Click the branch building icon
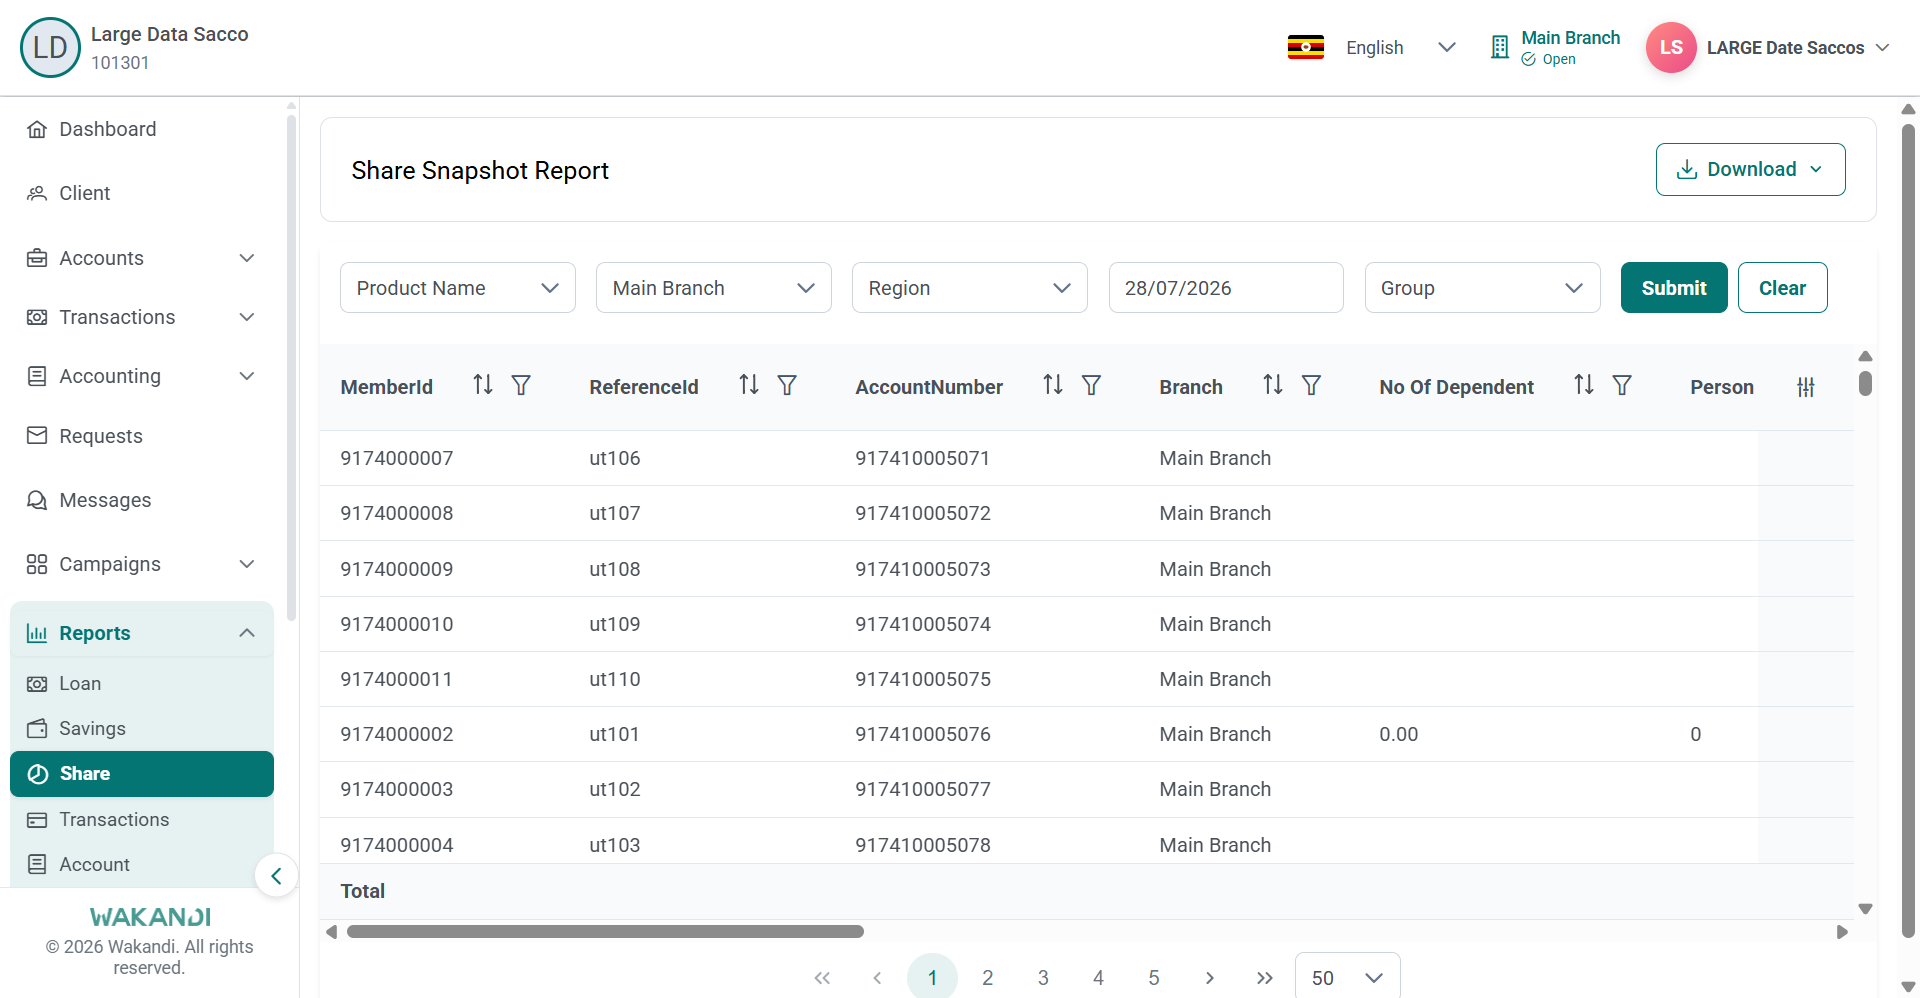Image resolution: width=1920 pixels, height=998 pixels. [x=1499, y=47]
